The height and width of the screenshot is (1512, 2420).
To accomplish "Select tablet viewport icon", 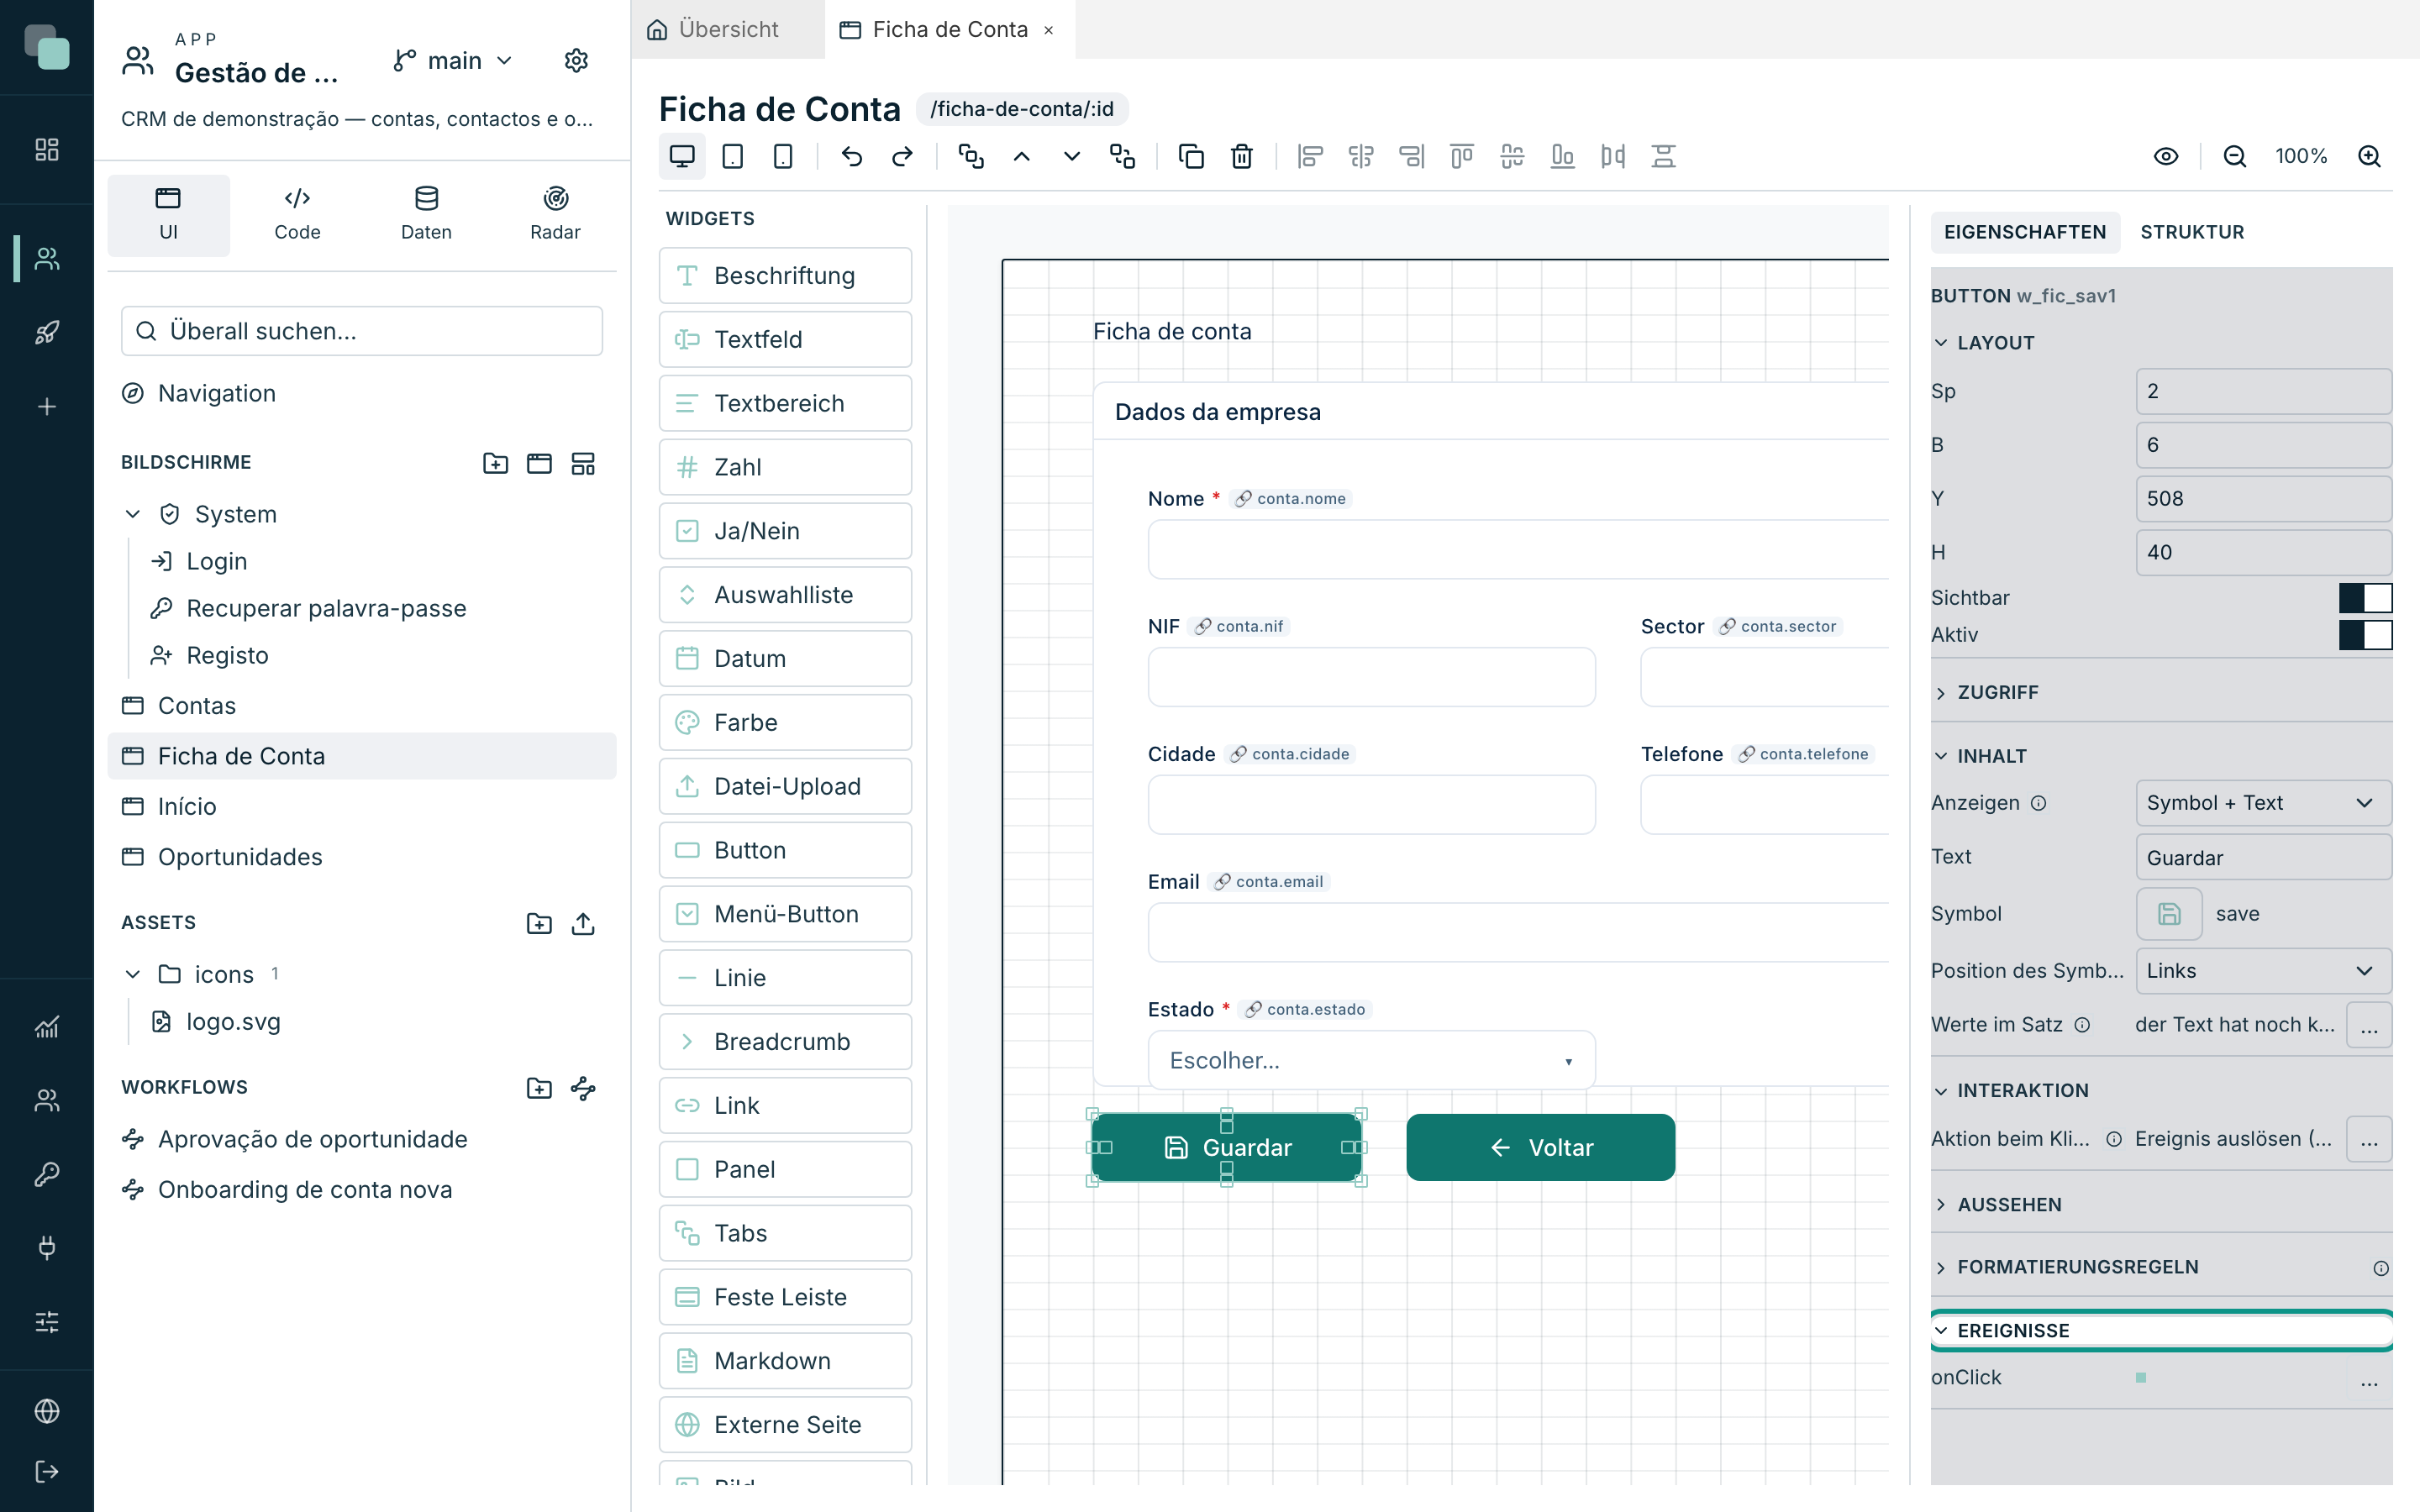I will point(733,156).
